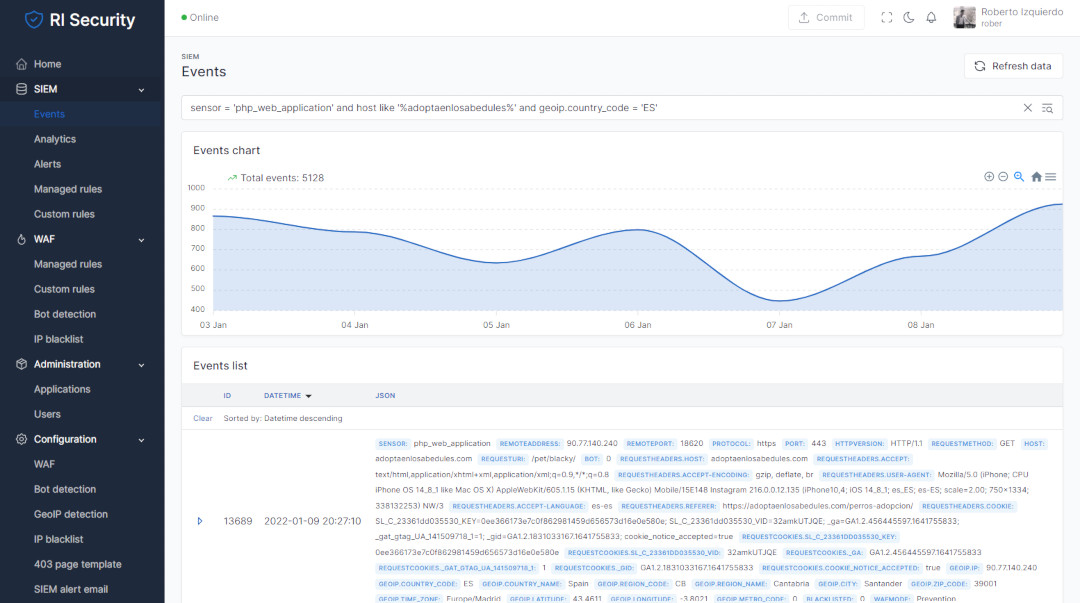The height and width of the screenshot is (603, 1080).
Task: Click the Refresh data button
Action: (1013, 66)
